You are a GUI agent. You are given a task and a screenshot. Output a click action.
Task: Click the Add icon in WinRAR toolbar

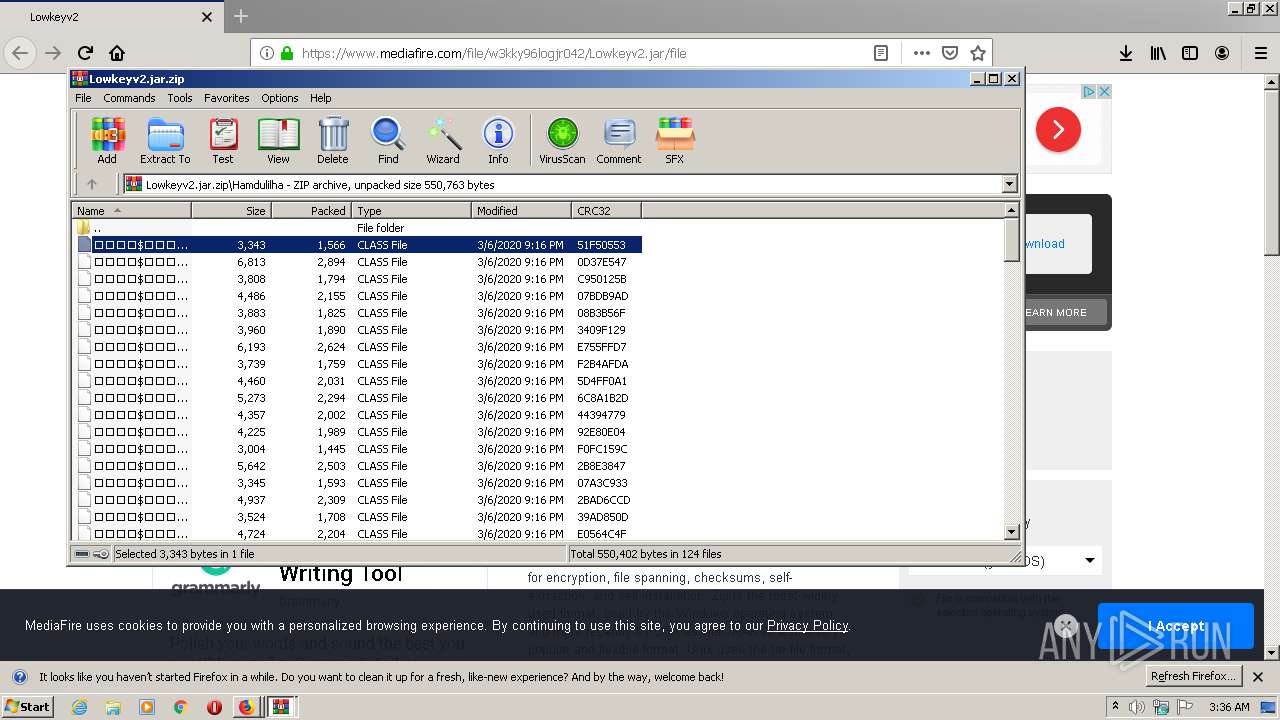(107, 140)
